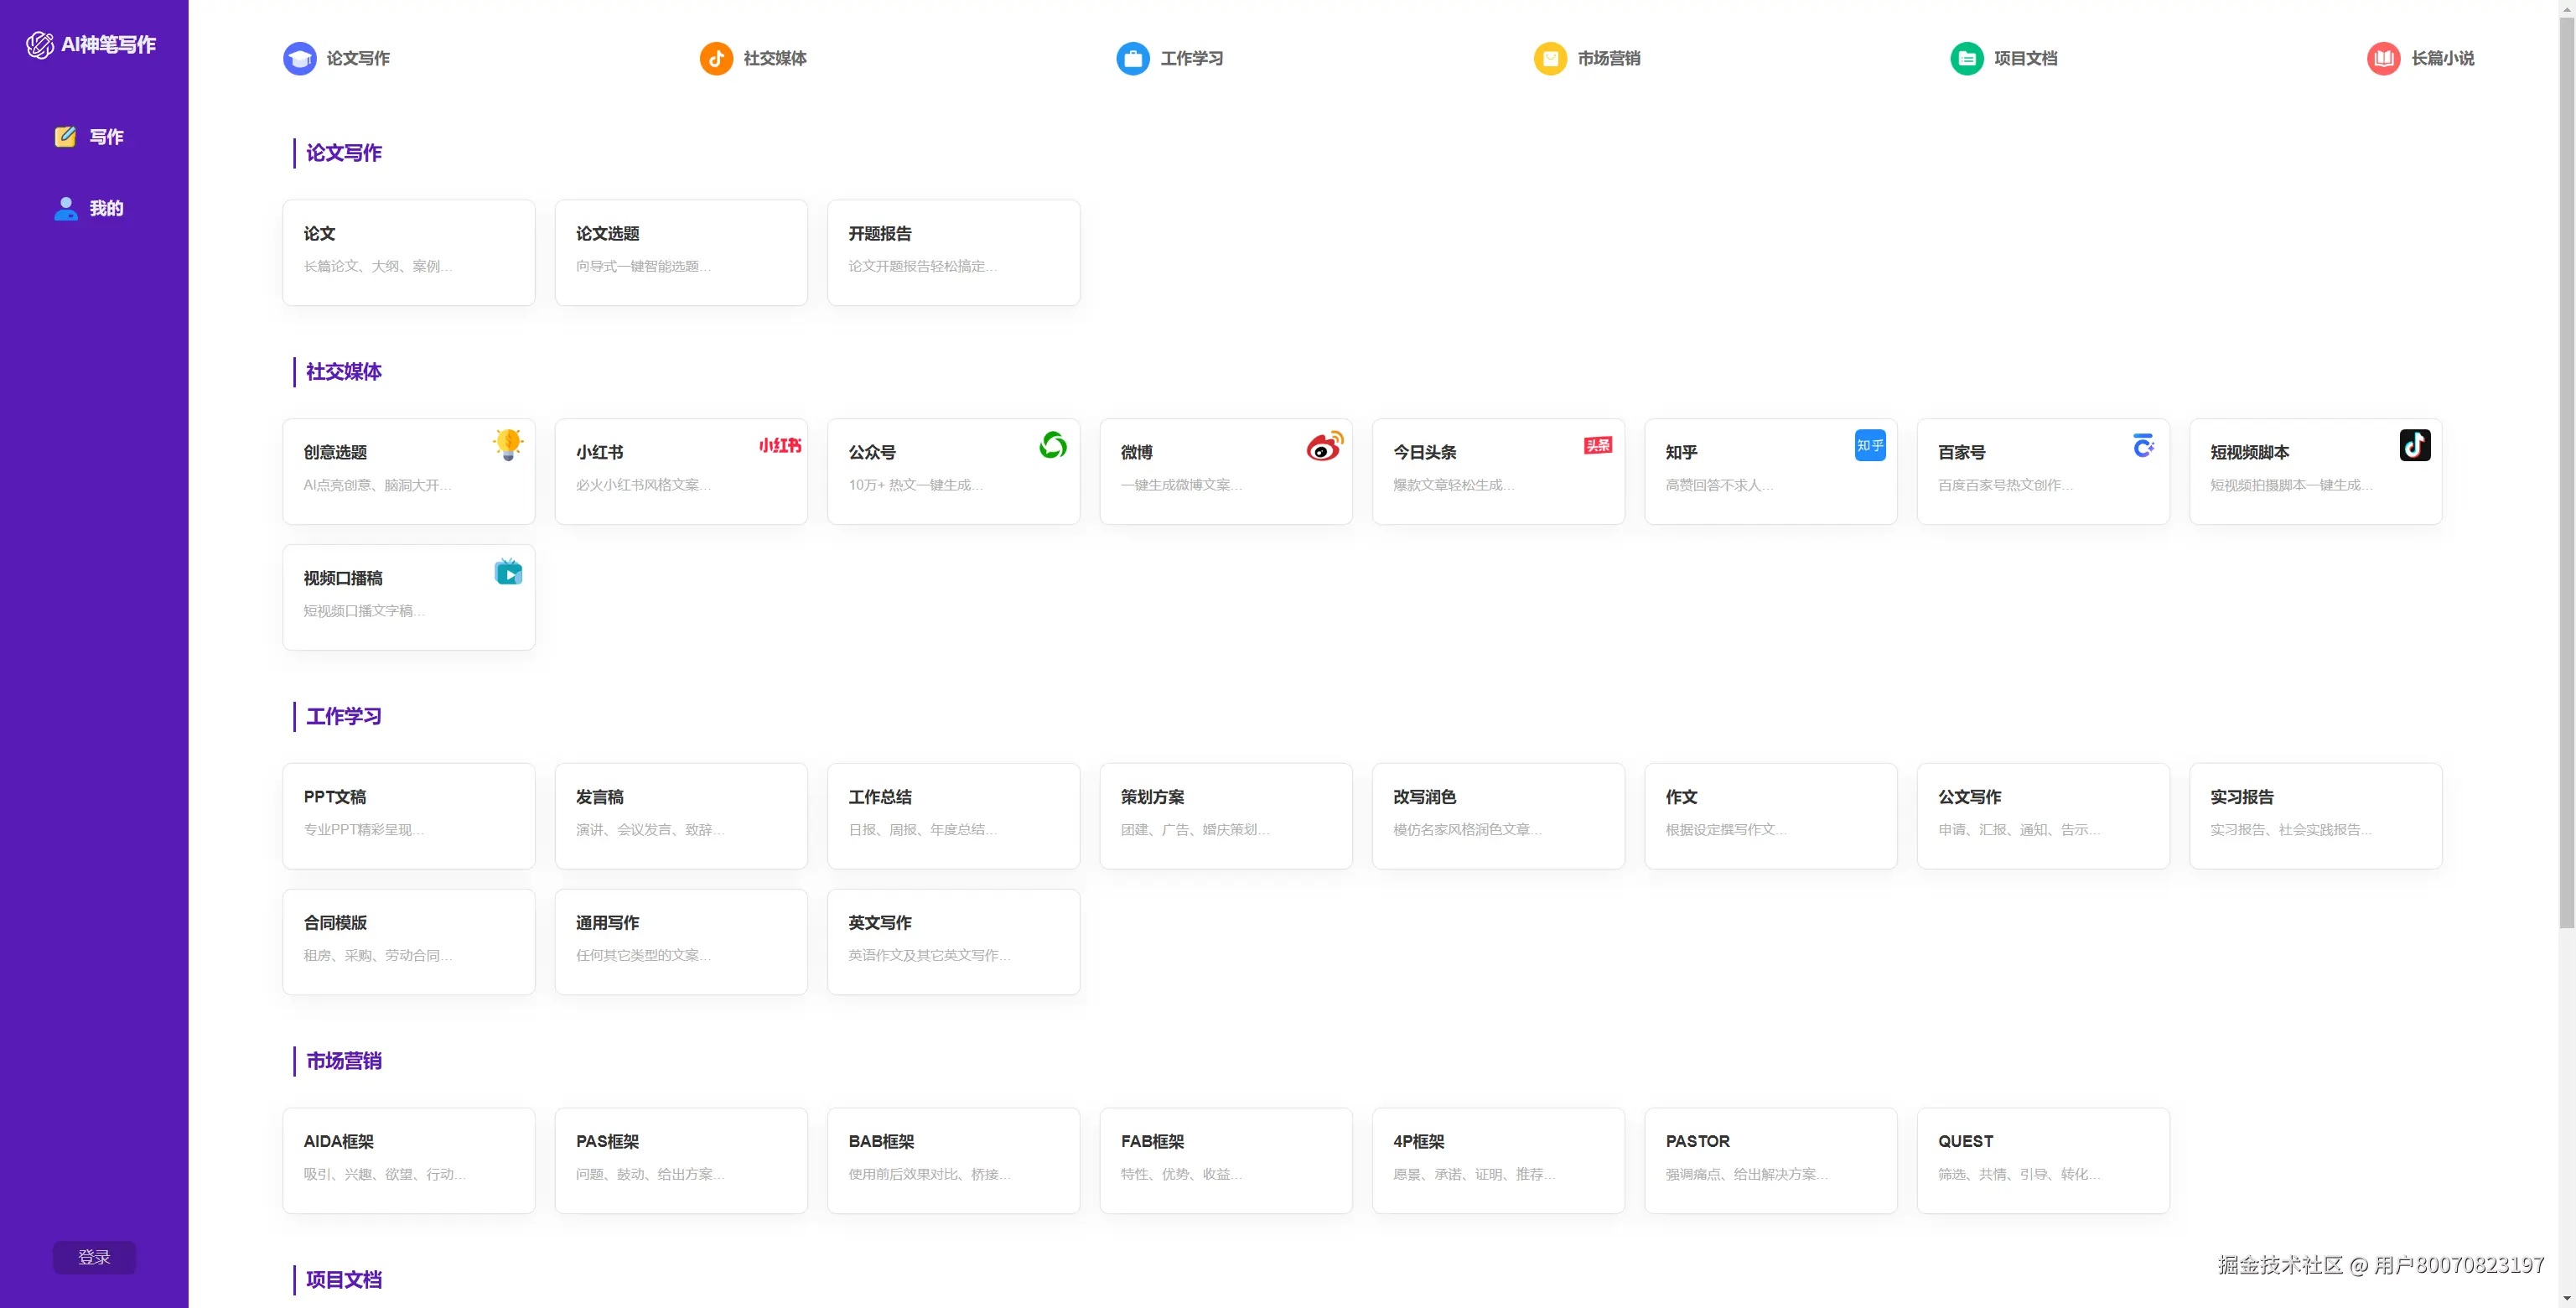
Task: Open the PPT文稿 writing template
Action: coord(408,815)
